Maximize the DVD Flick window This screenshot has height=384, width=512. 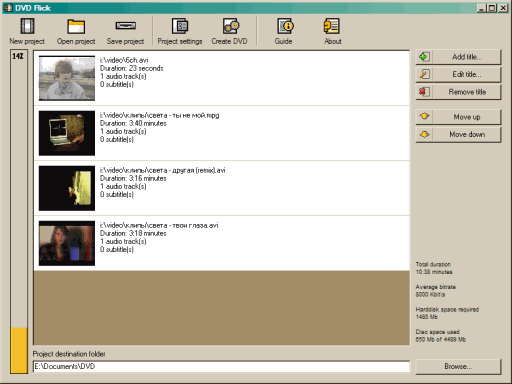point(492,8)
